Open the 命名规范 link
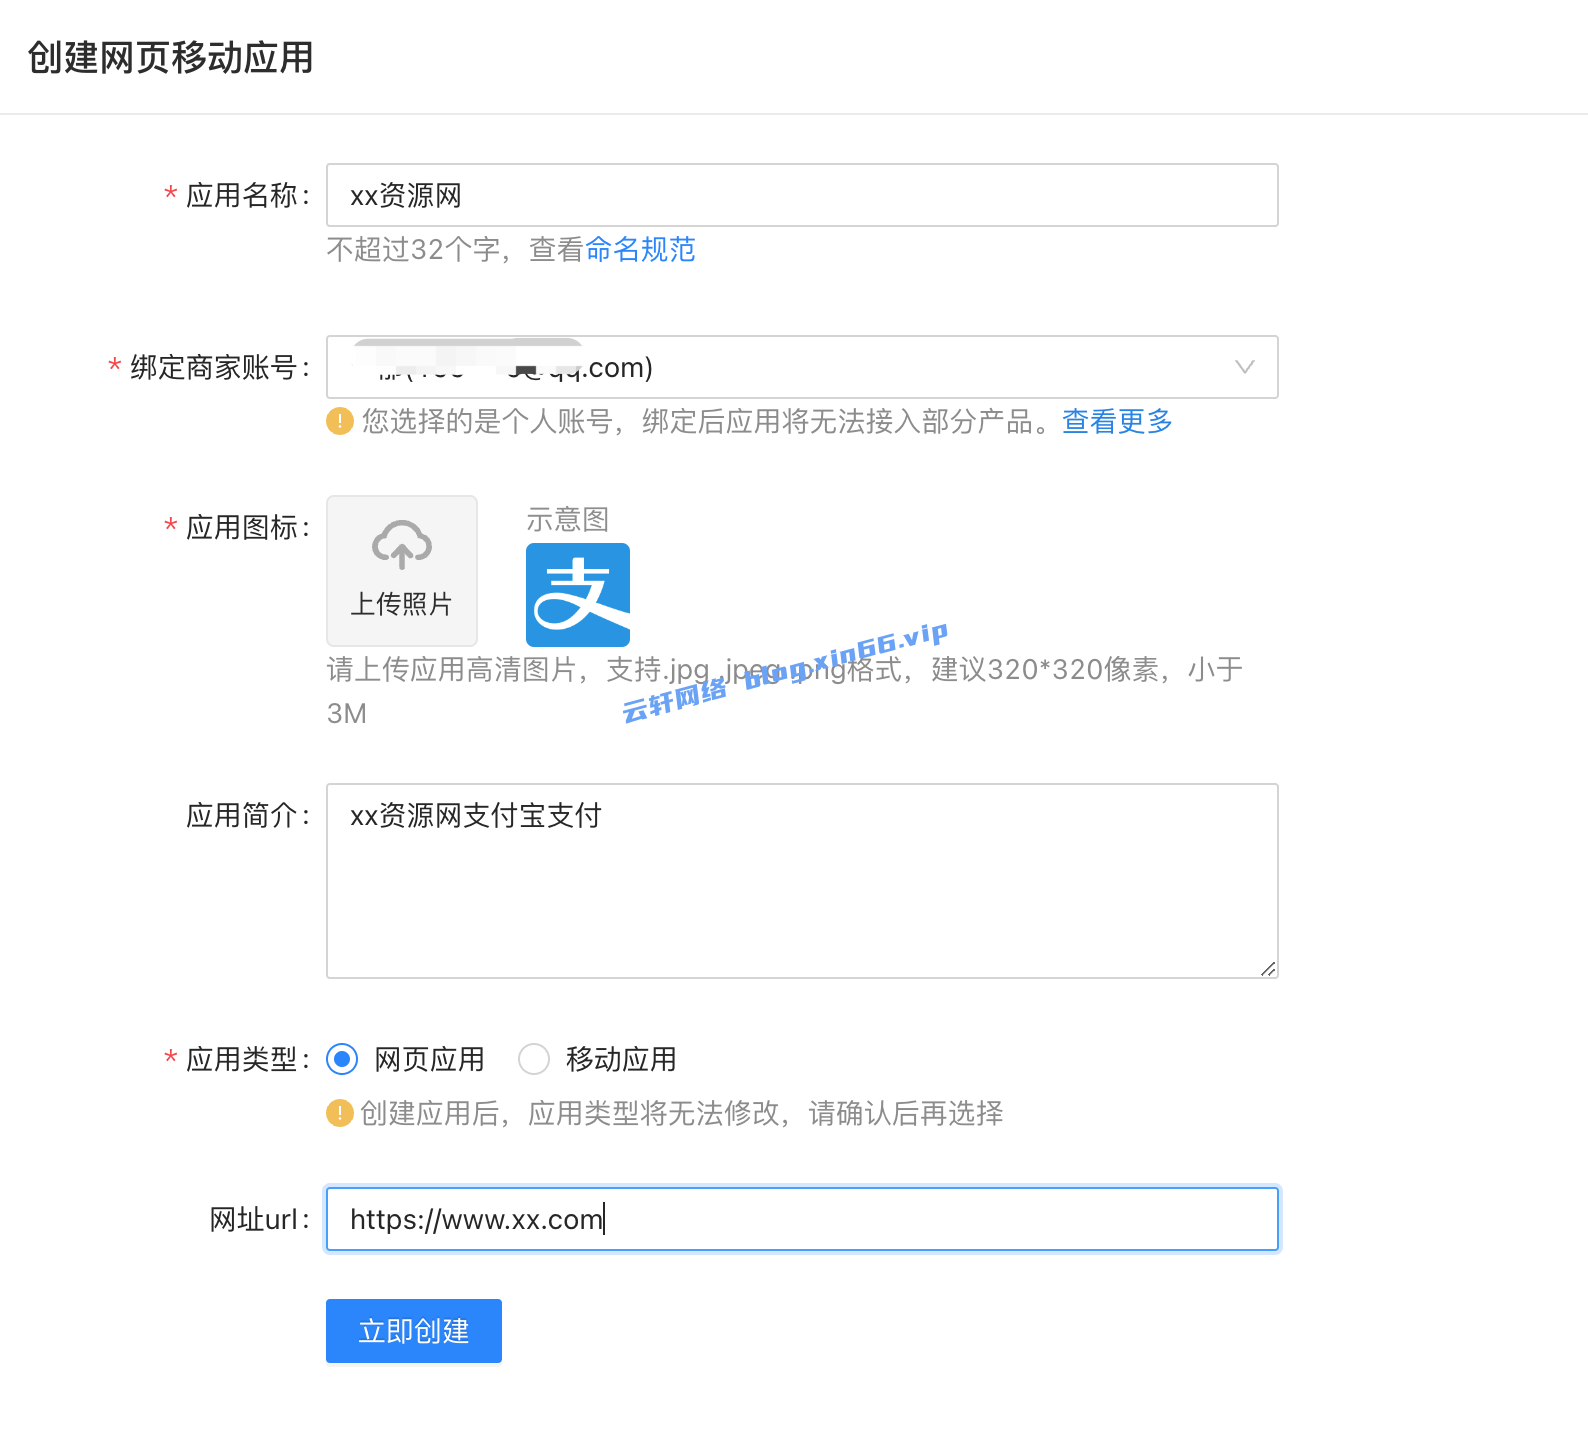The width and height of the screenshot is (1588, 1448). click(640, 249)
